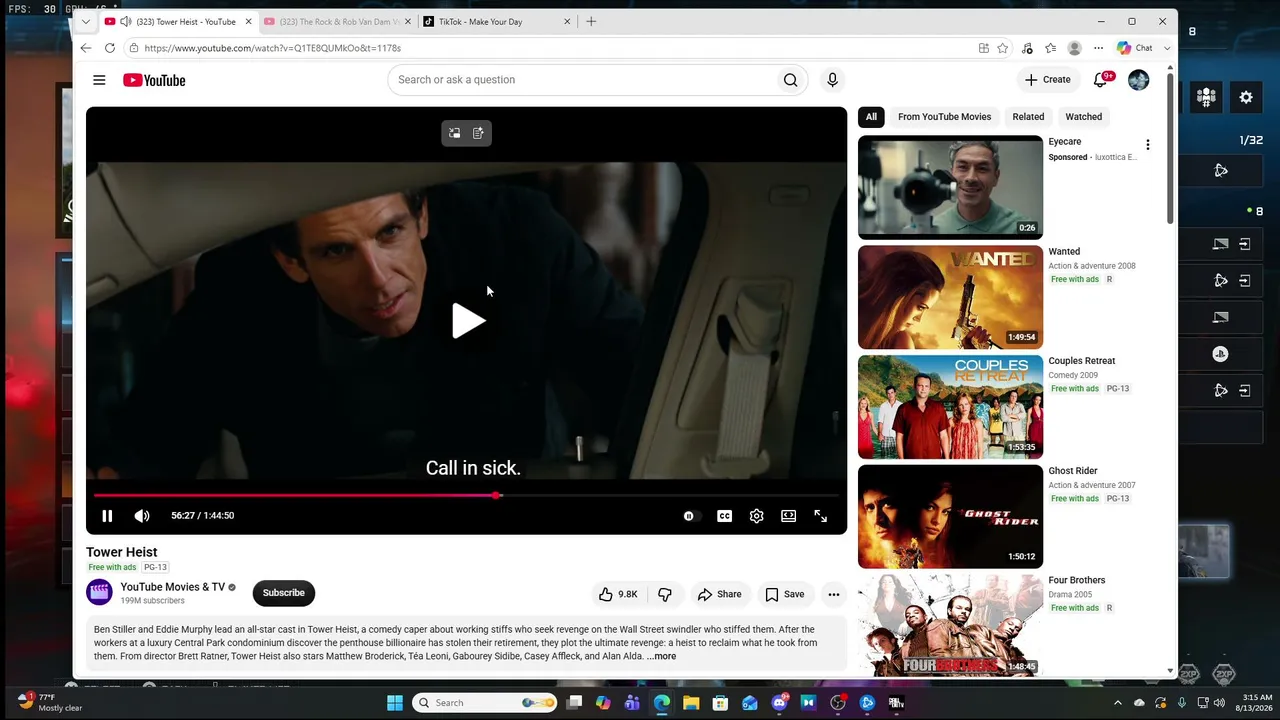Add this page to favorites star
Screen dimensions: 1280x720
1002,48
